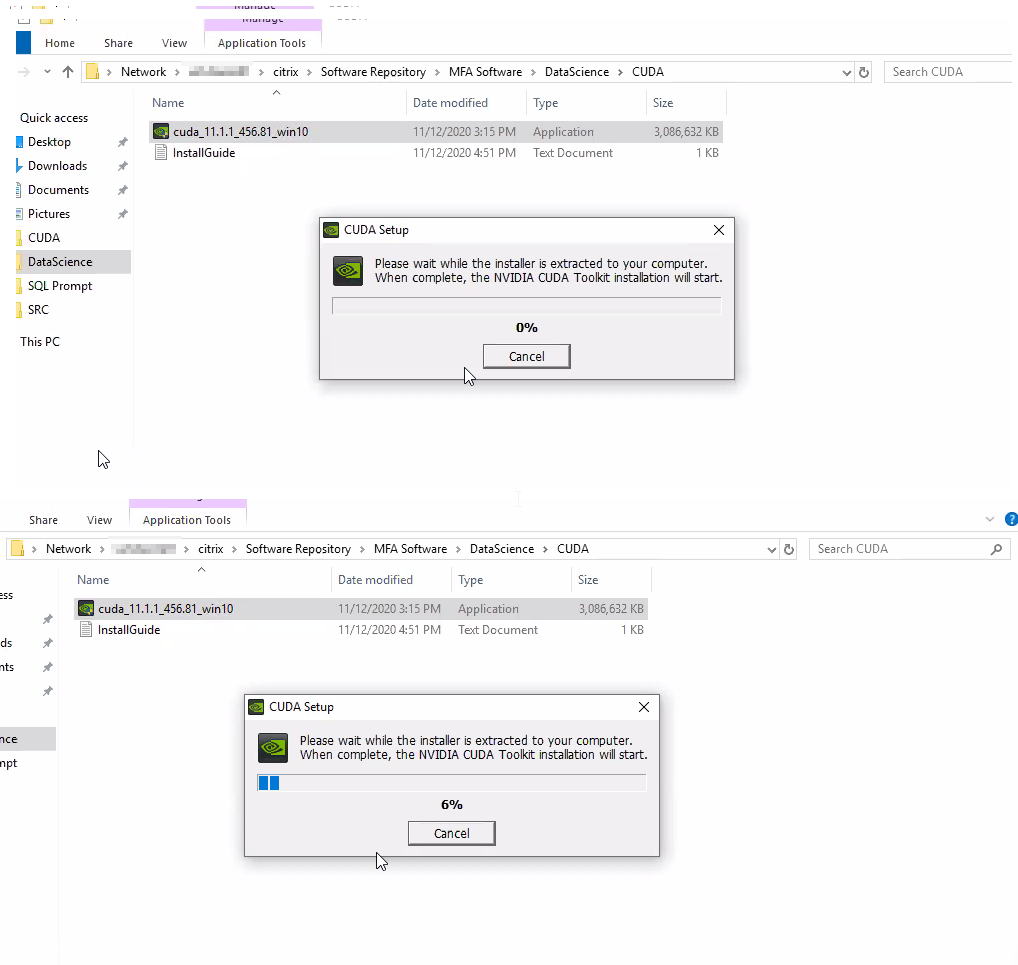The width and height of the screenshot is (1018, 965).
Task: Select cuda_11.1.1_456.81_win10 file name in Explorer behind 0% dialog
Action: (240, 132)
